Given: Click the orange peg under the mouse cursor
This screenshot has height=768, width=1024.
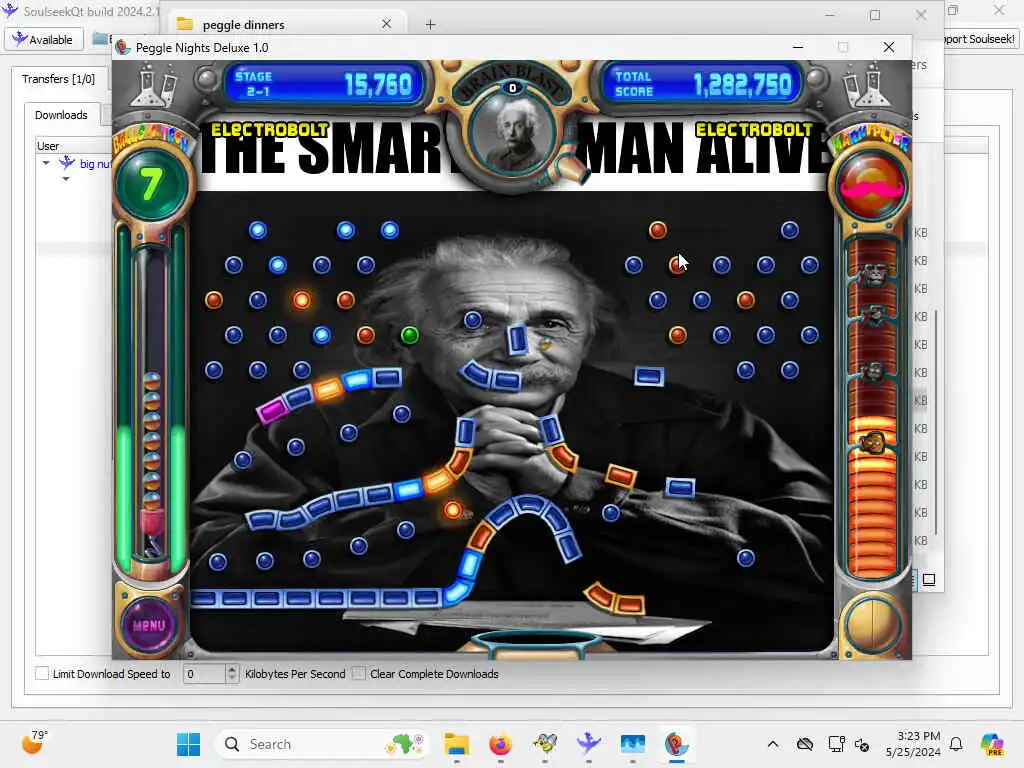Looking at the screenshot, I should point(677,265).
